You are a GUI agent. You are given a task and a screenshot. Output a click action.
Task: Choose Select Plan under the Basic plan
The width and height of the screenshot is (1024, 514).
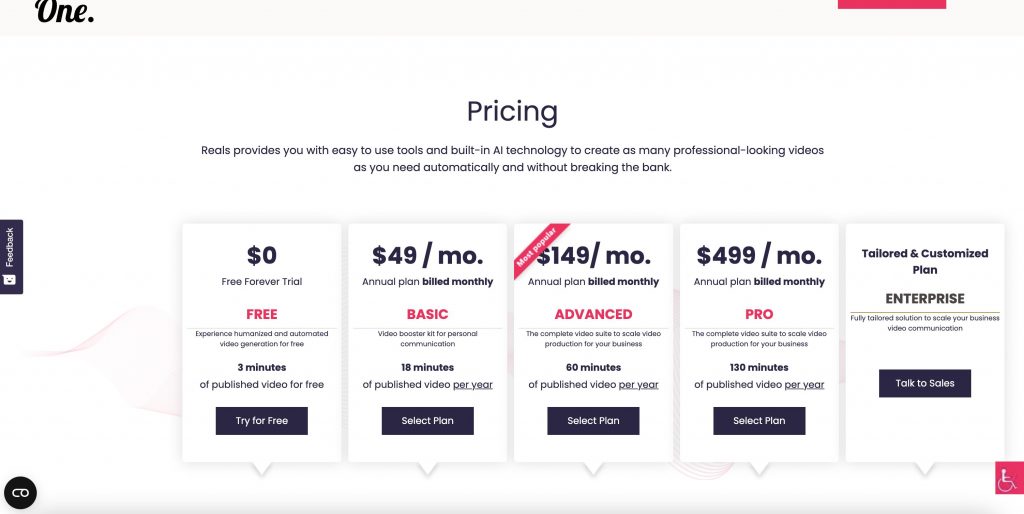click(427, 421)
